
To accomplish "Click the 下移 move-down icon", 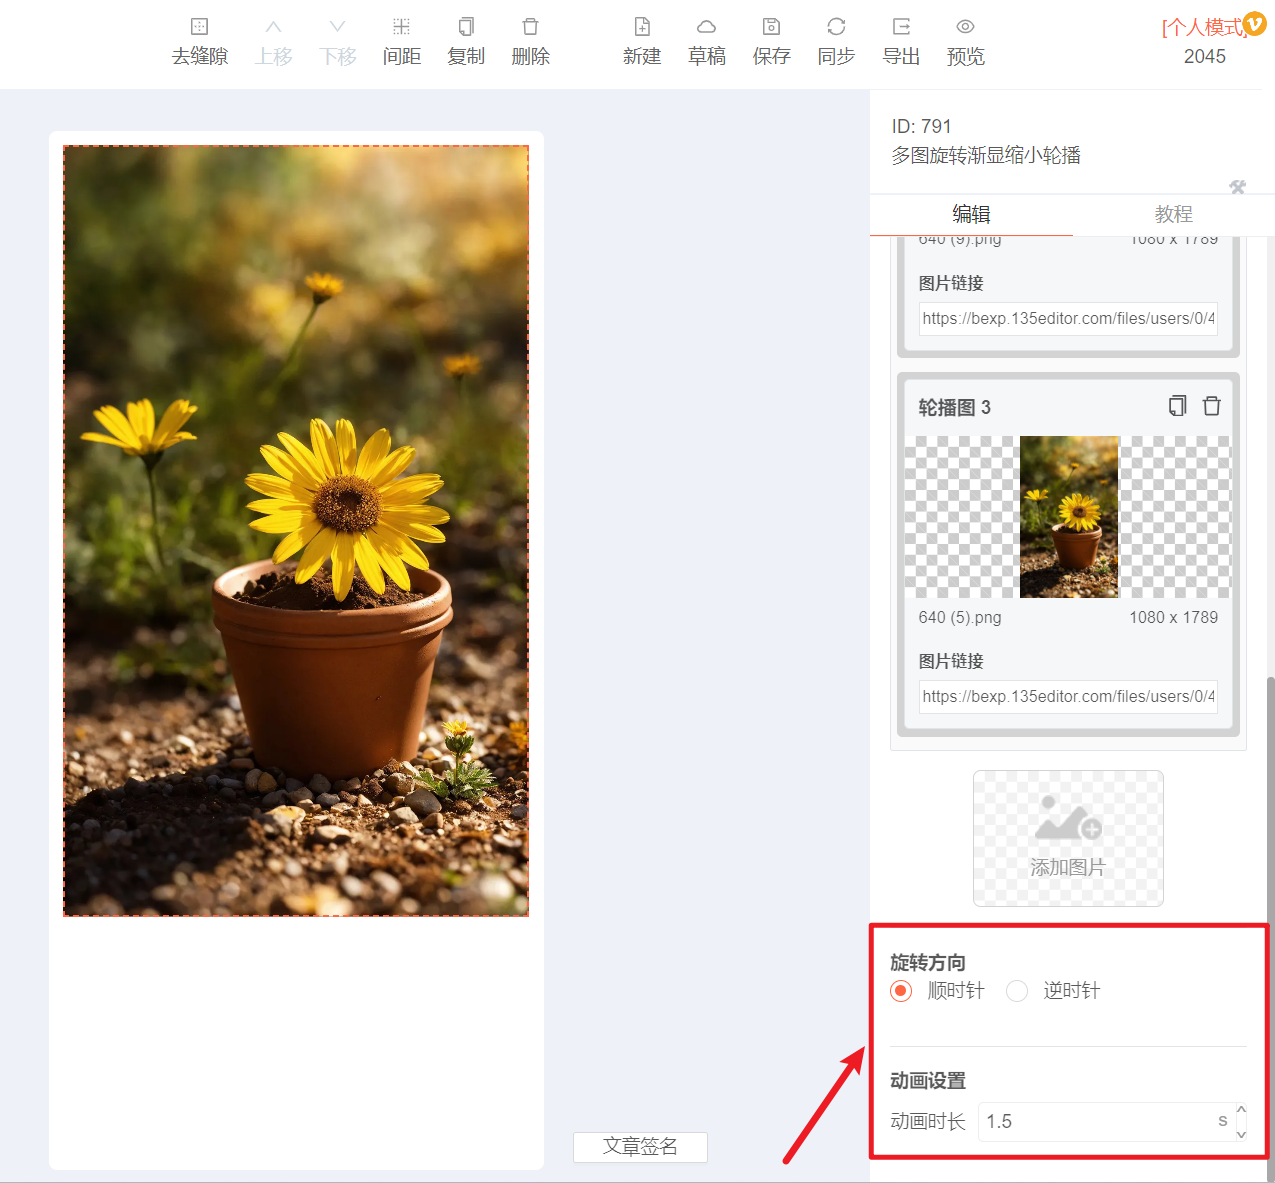I will pos(338,27).
